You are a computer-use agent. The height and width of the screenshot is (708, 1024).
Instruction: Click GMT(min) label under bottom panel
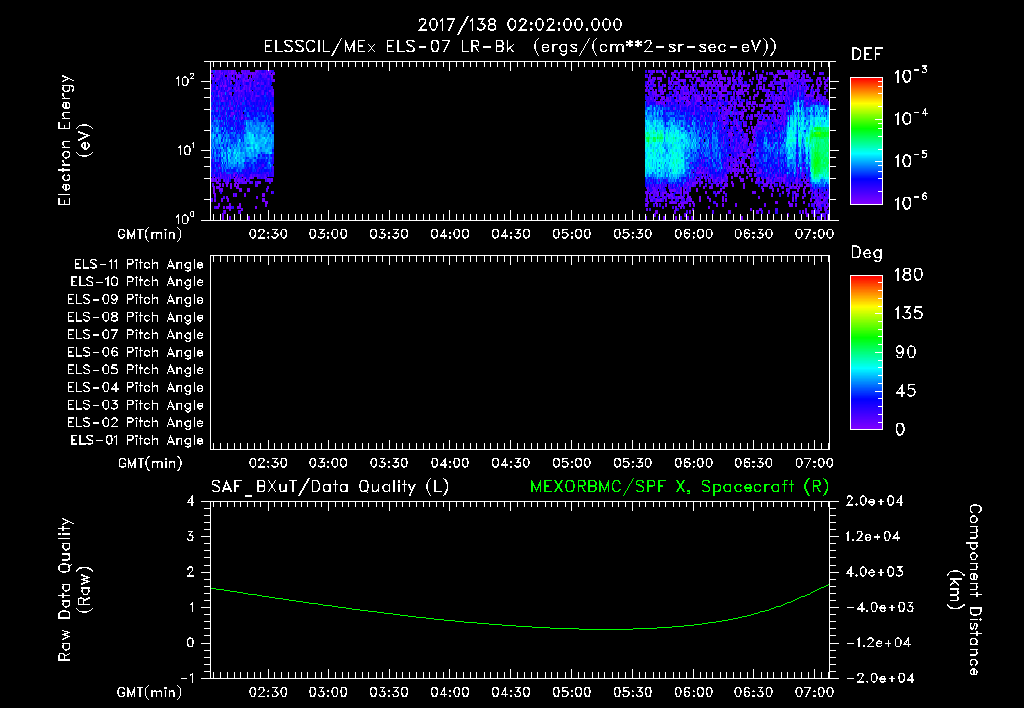click(150, 692)
